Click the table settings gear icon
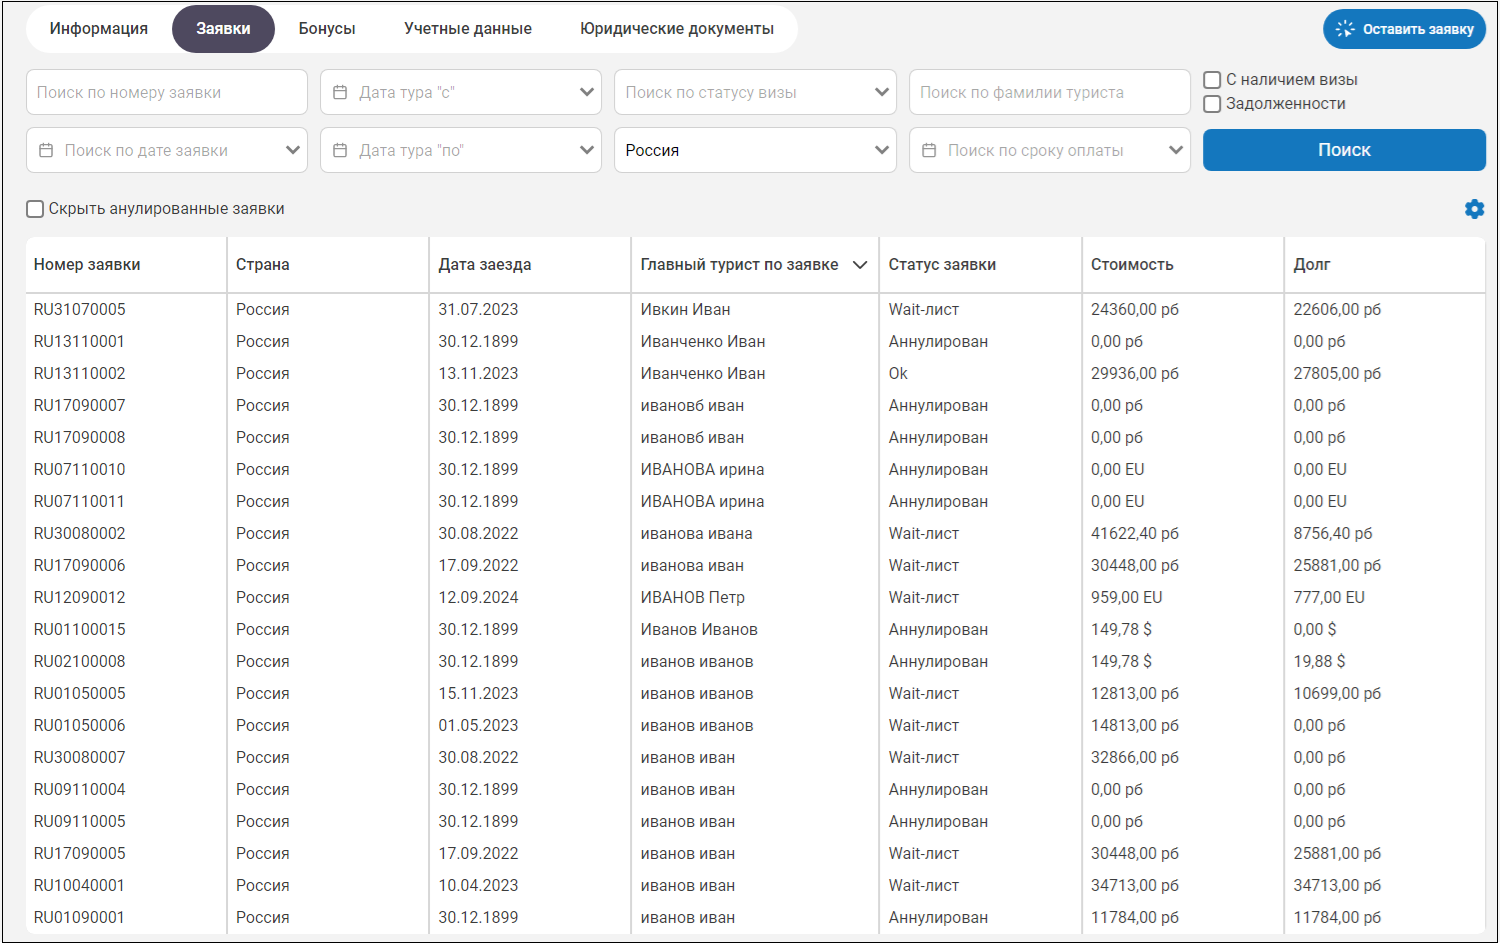The image size is (1500, 948). (1474, 209)
